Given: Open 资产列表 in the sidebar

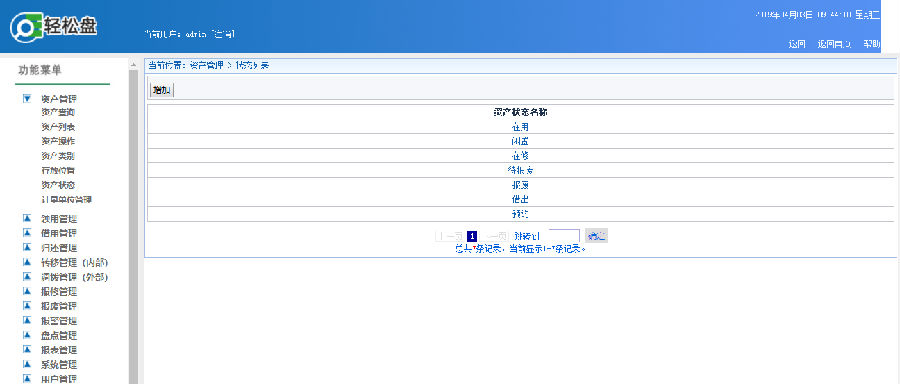Looking at the screenshot, I should (58, 127).
